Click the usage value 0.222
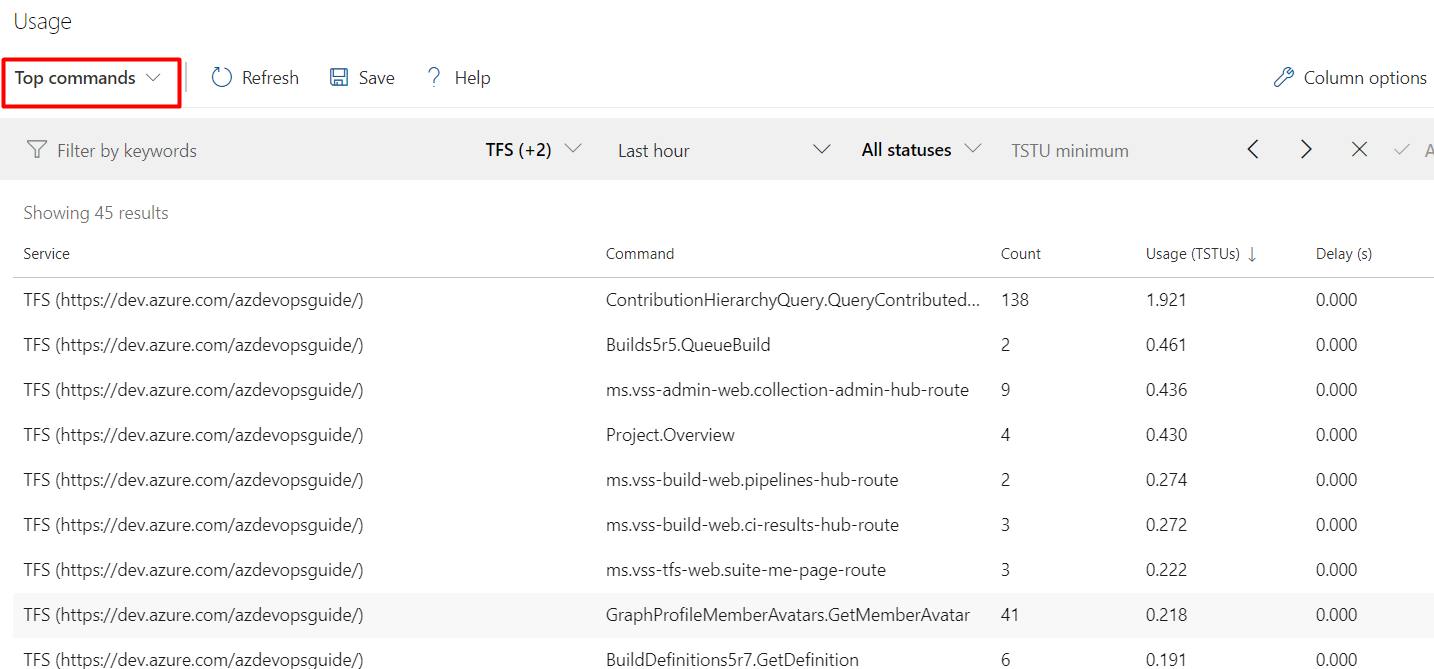The height and width of the screenshot is (669, 1434). 1166,570
